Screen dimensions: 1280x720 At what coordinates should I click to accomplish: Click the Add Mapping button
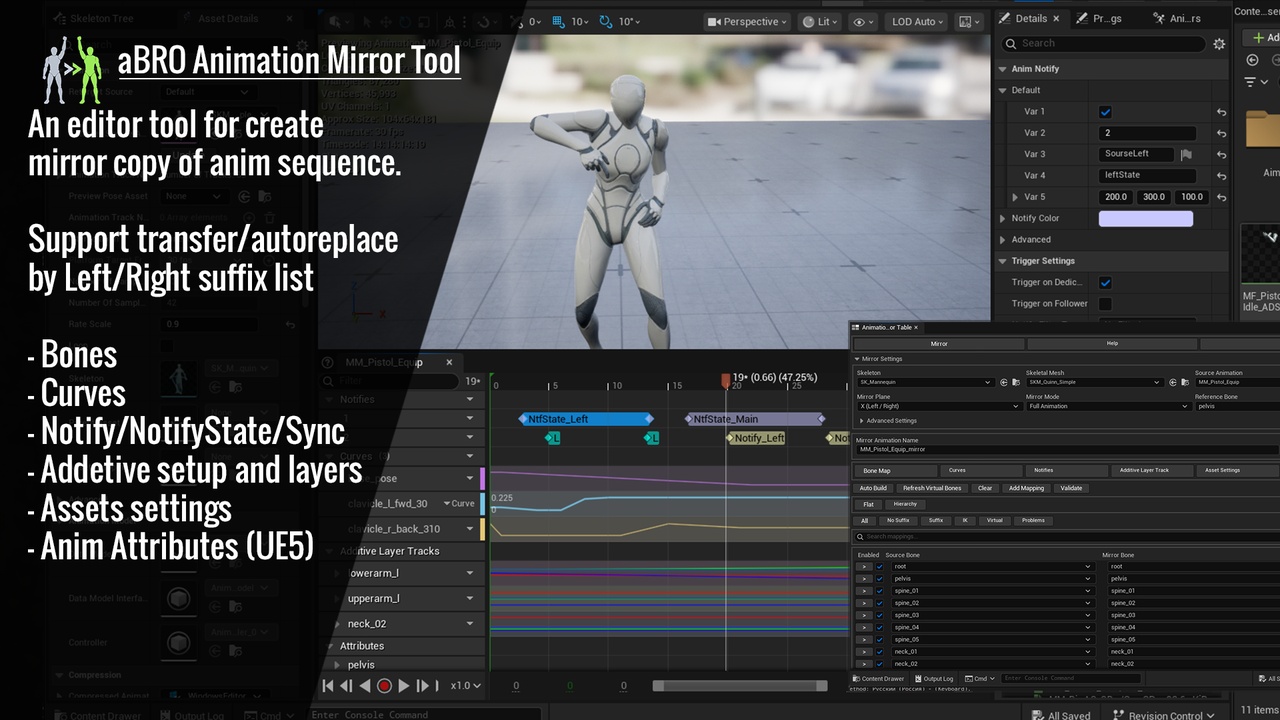[x=1026, y=488]
